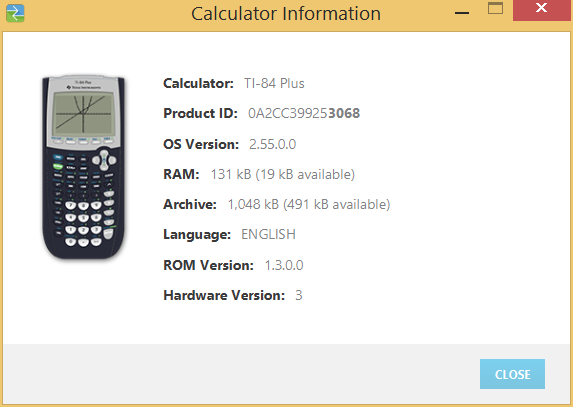
Task: Maximize the Calculator Information window
Action: (x=496, y=9)
